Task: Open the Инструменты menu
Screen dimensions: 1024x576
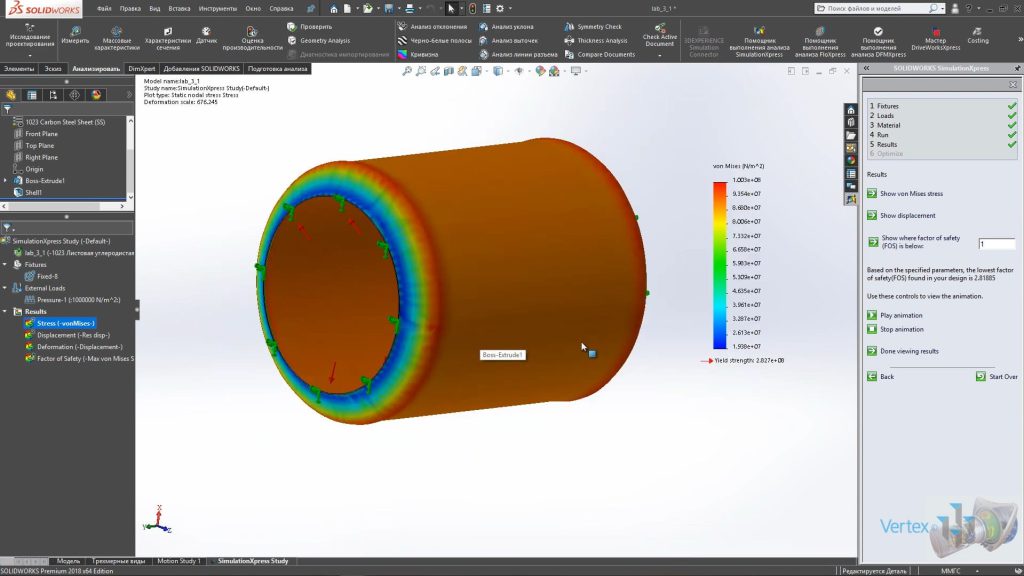Action: tap(217, 8)
